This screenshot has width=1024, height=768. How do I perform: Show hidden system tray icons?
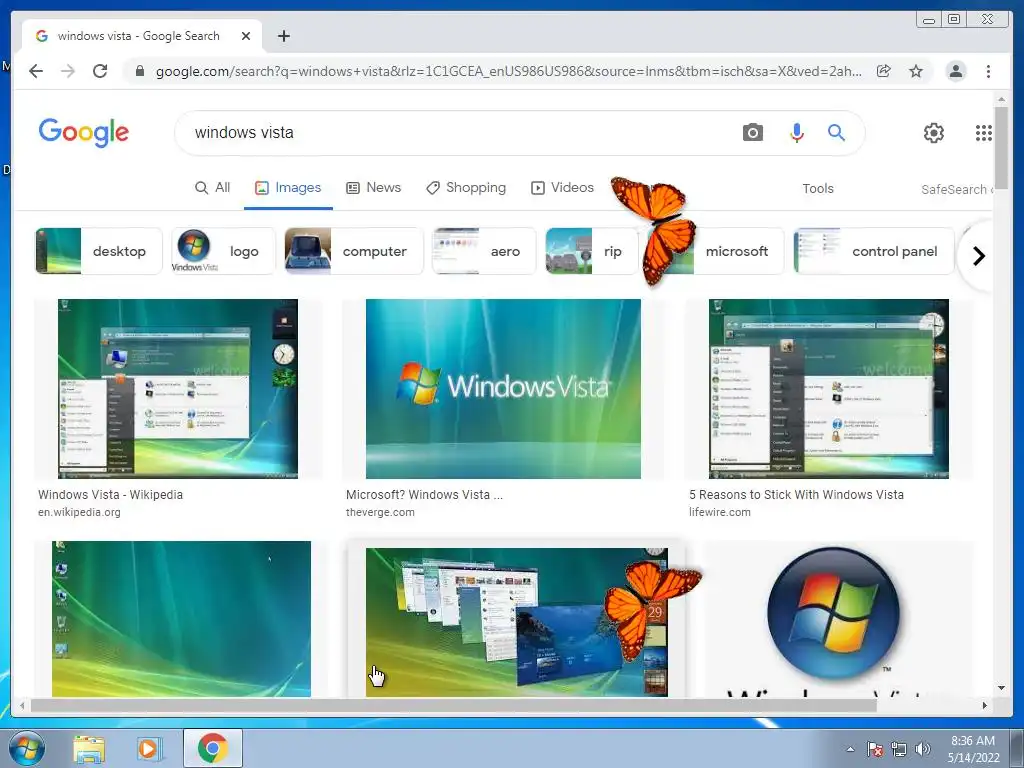(x=850, y=749)
